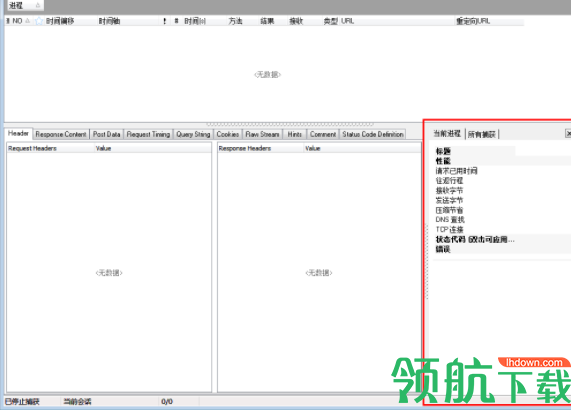Select the 状态代码 row
The height and width of the screenshot is (410, 571).
(475, 239)
